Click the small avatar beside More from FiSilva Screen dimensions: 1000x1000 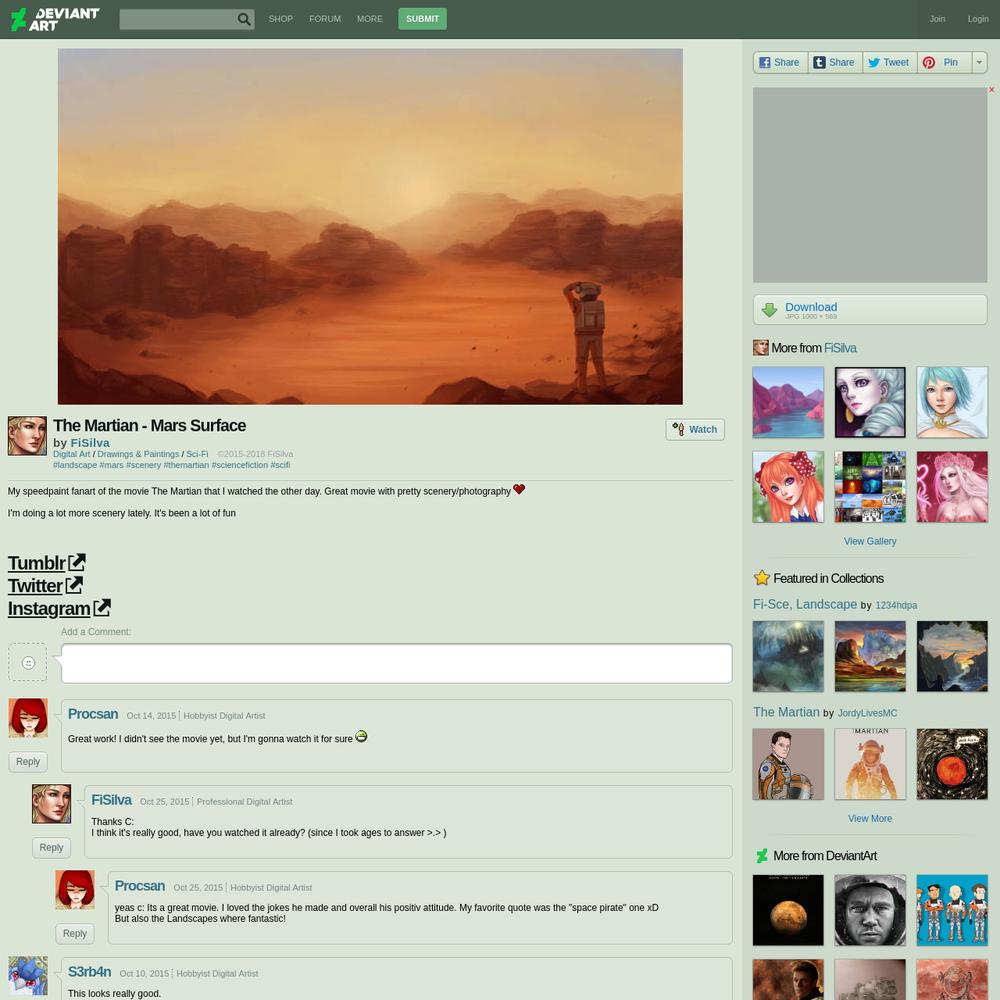coord(760,348)
